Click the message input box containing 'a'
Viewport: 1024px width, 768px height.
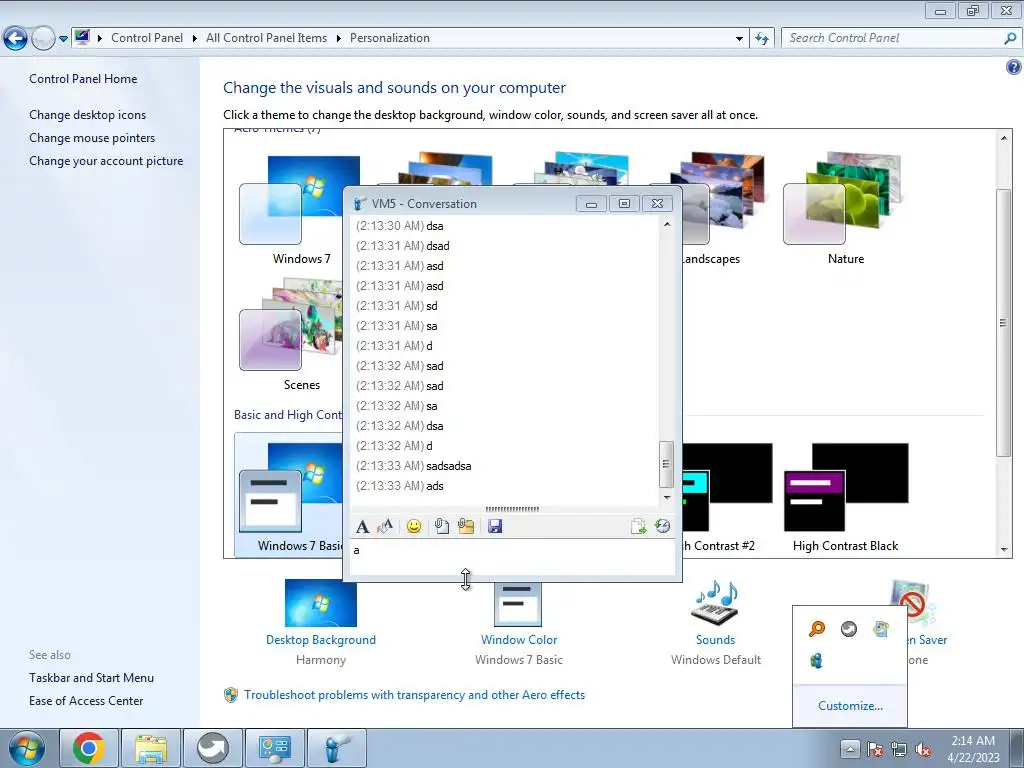pyautogui.click(x=513, y=557)
